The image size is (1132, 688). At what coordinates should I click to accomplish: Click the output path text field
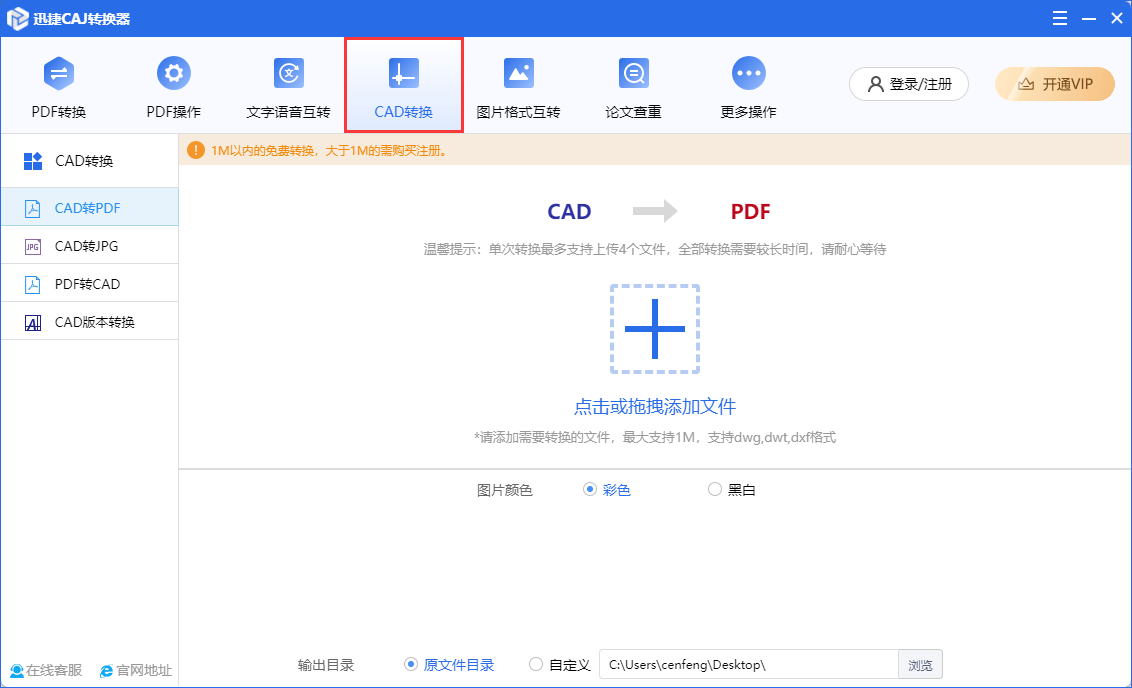pos(748,665)
